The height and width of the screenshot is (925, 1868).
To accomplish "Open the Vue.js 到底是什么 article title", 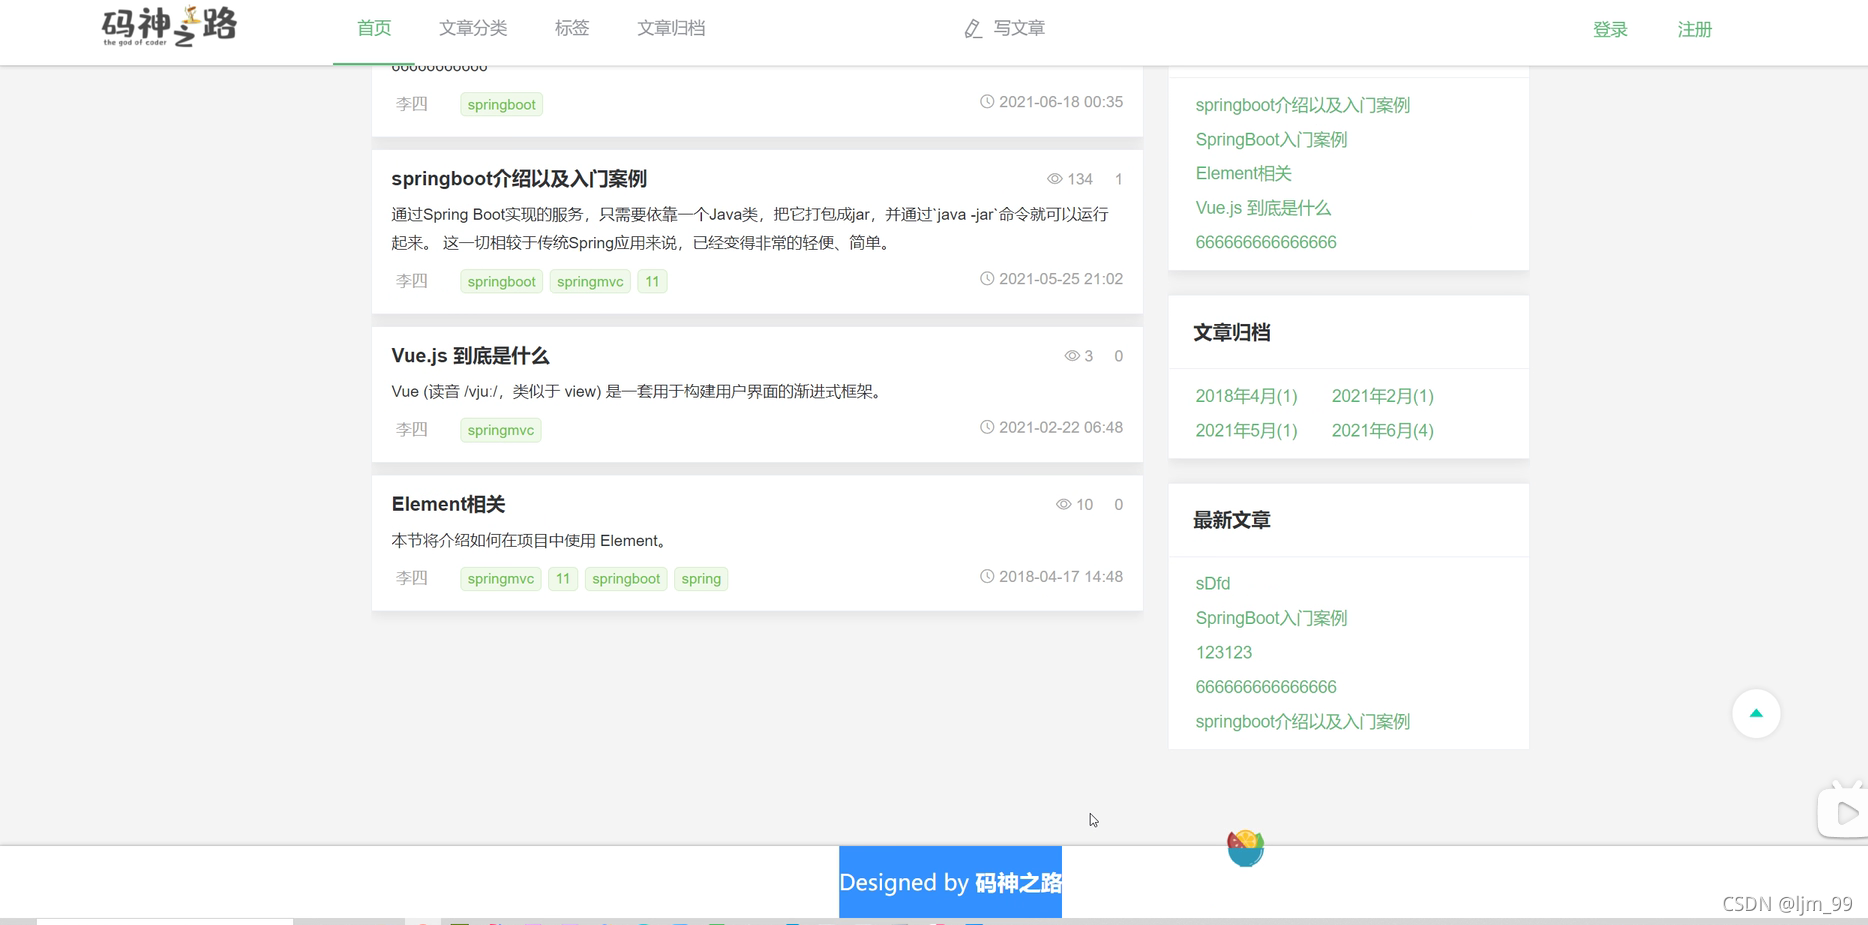I will click(x=470, y=356).
